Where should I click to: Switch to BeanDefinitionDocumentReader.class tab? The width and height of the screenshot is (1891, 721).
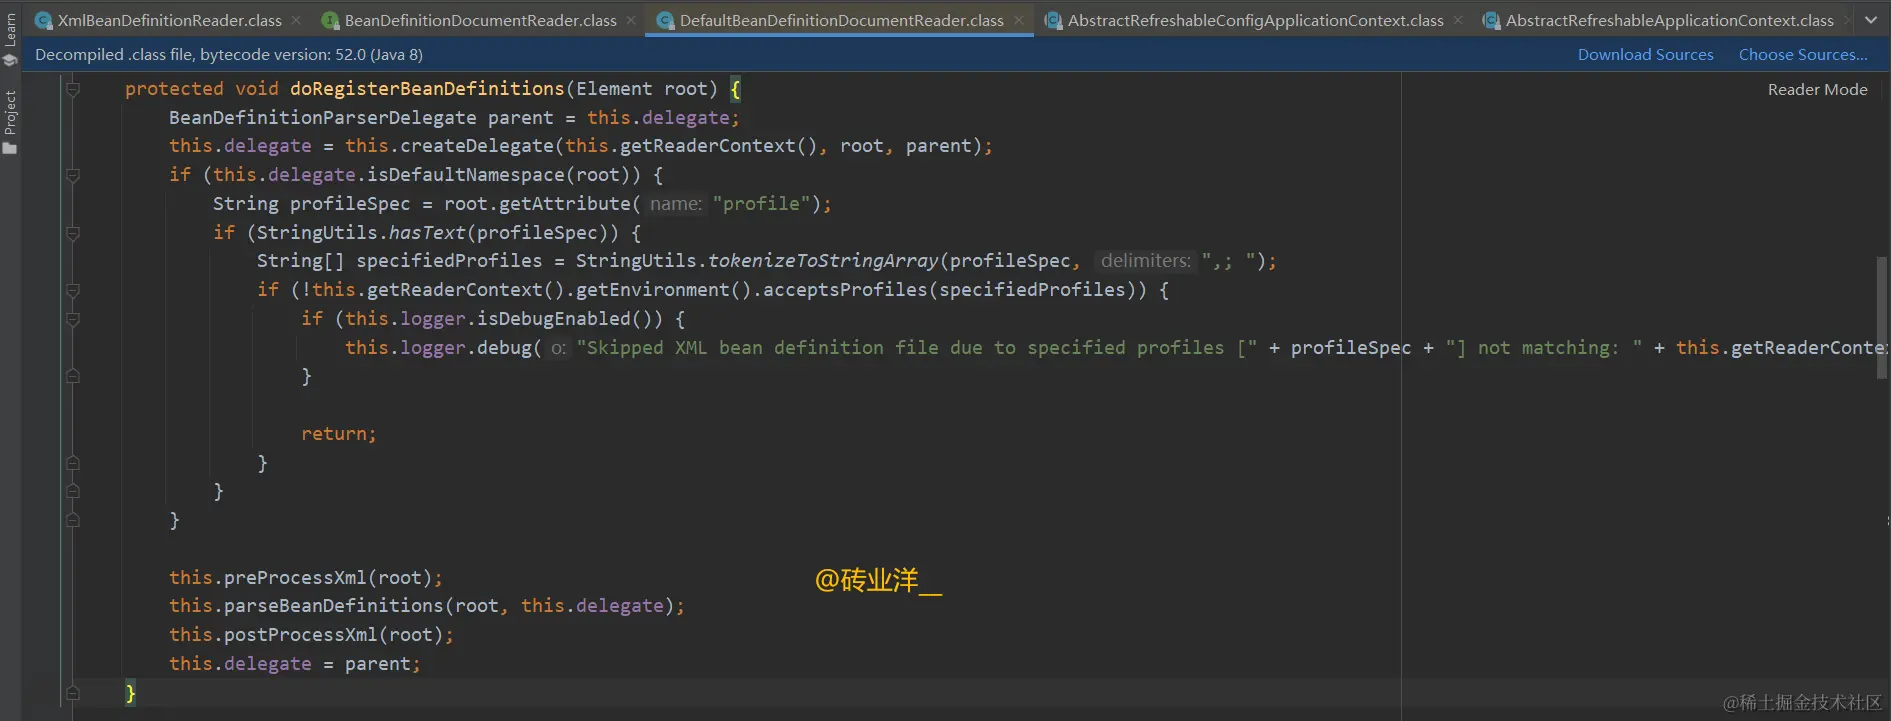pos(480,20)
